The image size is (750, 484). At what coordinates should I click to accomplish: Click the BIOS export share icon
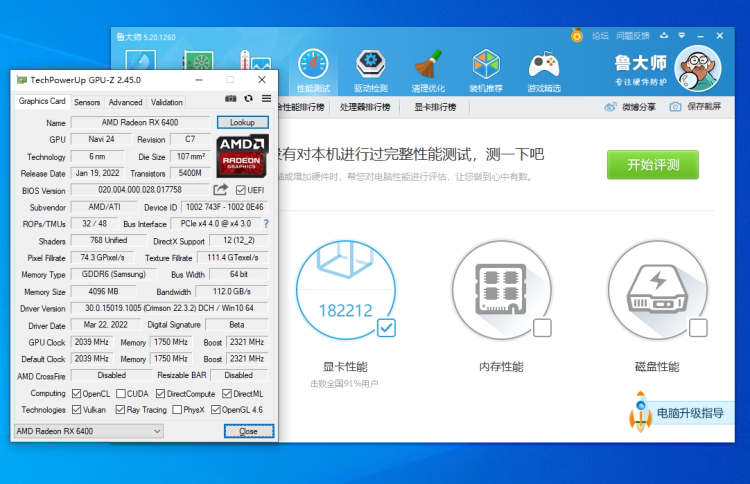[x=221, y=190]
